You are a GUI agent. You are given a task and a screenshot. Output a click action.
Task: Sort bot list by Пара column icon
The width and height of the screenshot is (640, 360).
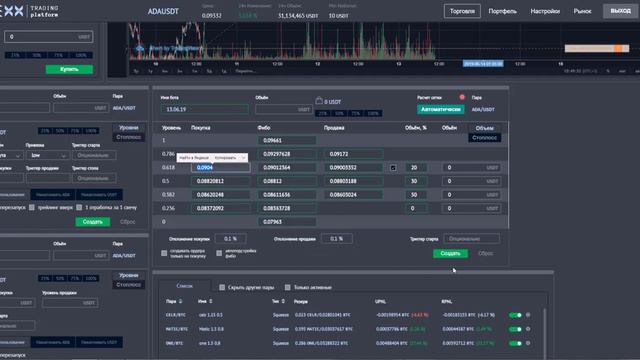180,301
